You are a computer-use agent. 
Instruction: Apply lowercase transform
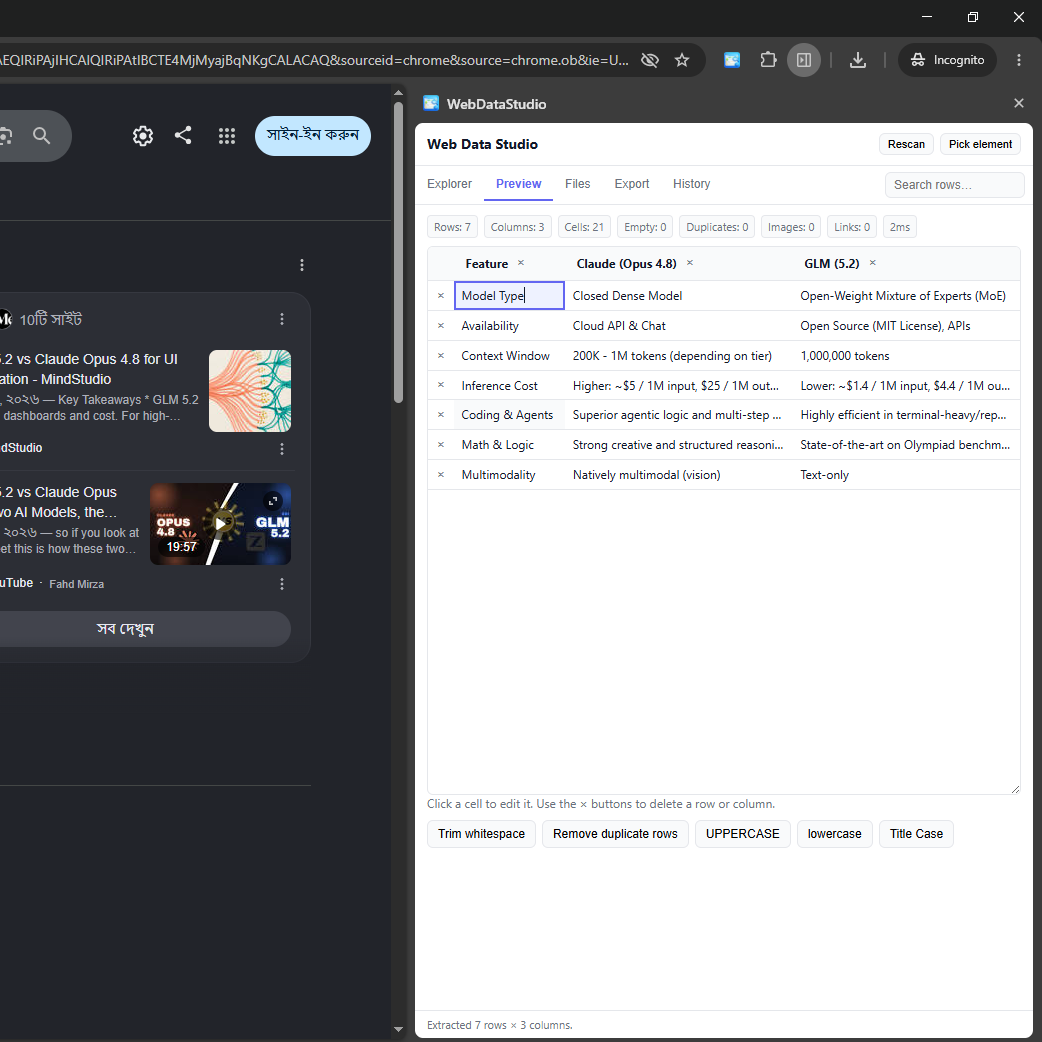coord(834,834)
